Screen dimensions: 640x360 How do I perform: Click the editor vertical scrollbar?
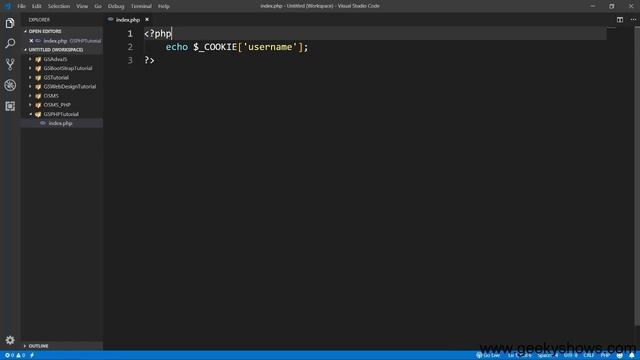637,176
